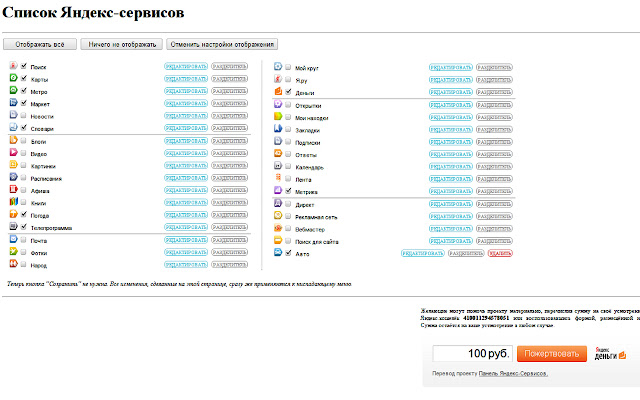This screenshot has height=400, width=640.
Task: Click the orange 'Пожертвовать' button
Action: (x=552, y=353)
